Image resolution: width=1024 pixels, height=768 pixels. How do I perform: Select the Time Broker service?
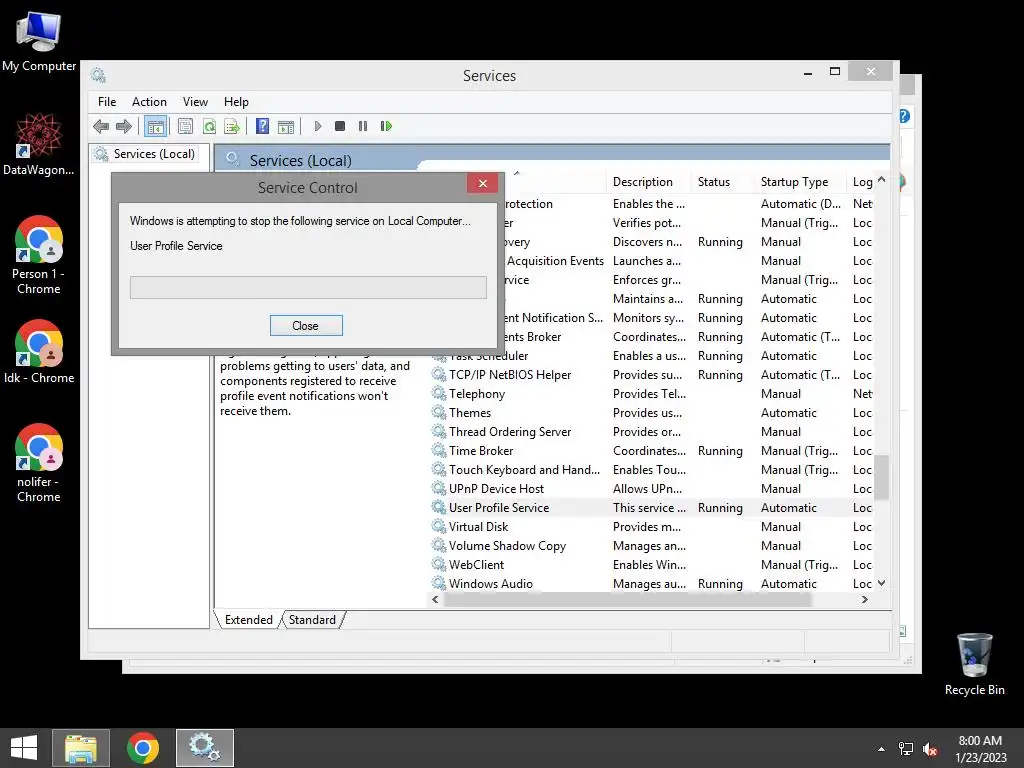[x=652, y=451]
